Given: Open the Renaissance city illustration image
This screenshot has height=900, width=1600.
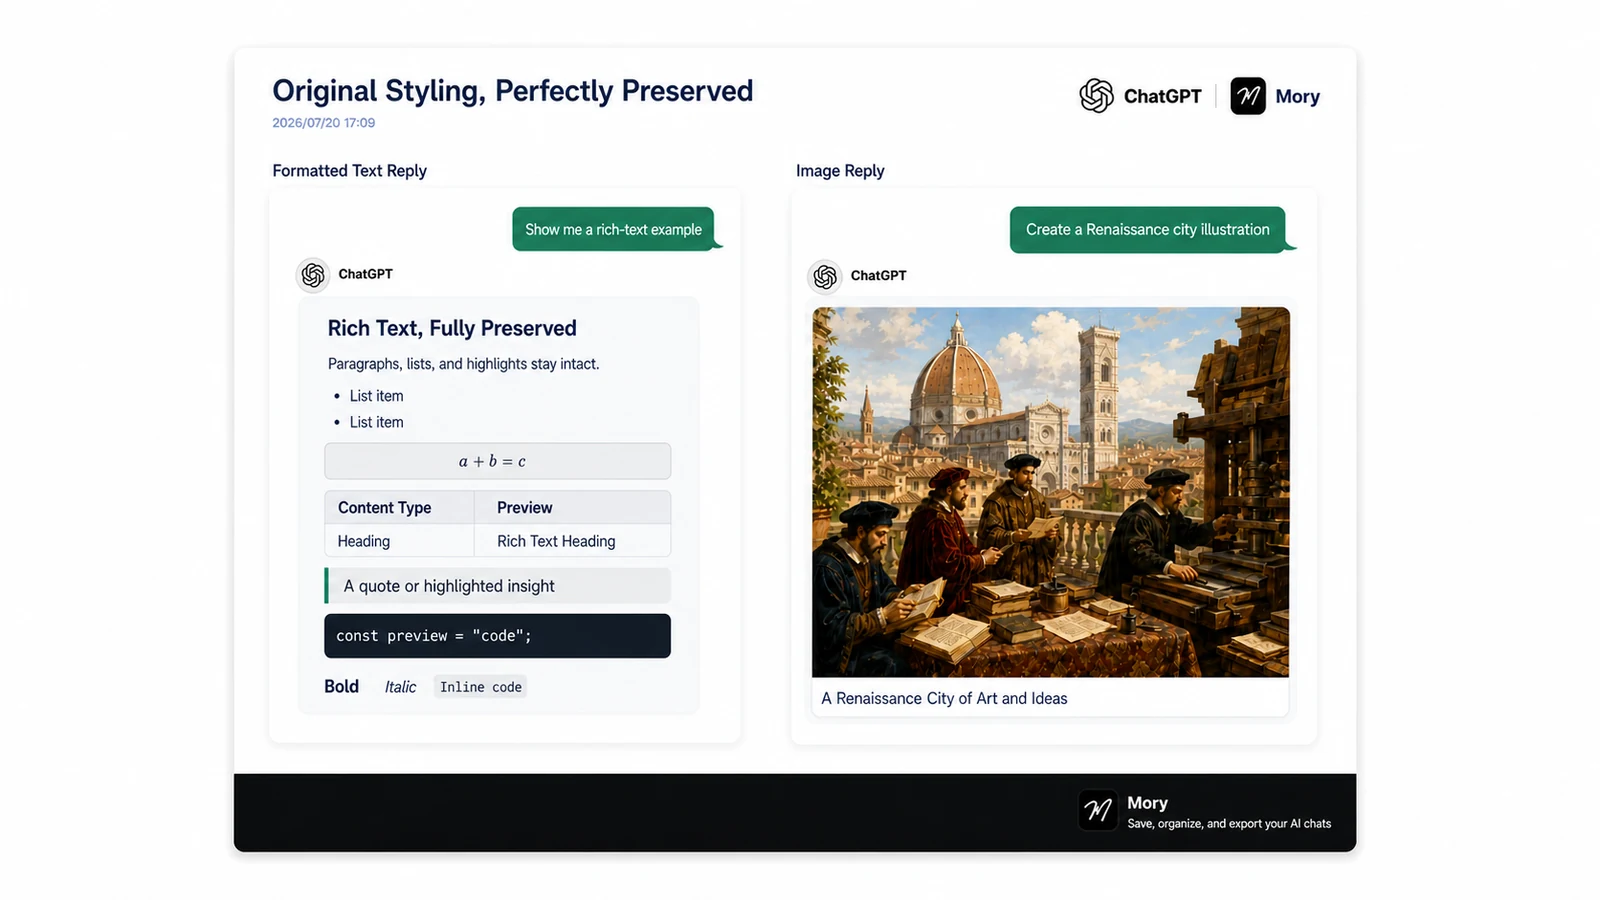Looking at the screenshot, I should click(1051, 492).
